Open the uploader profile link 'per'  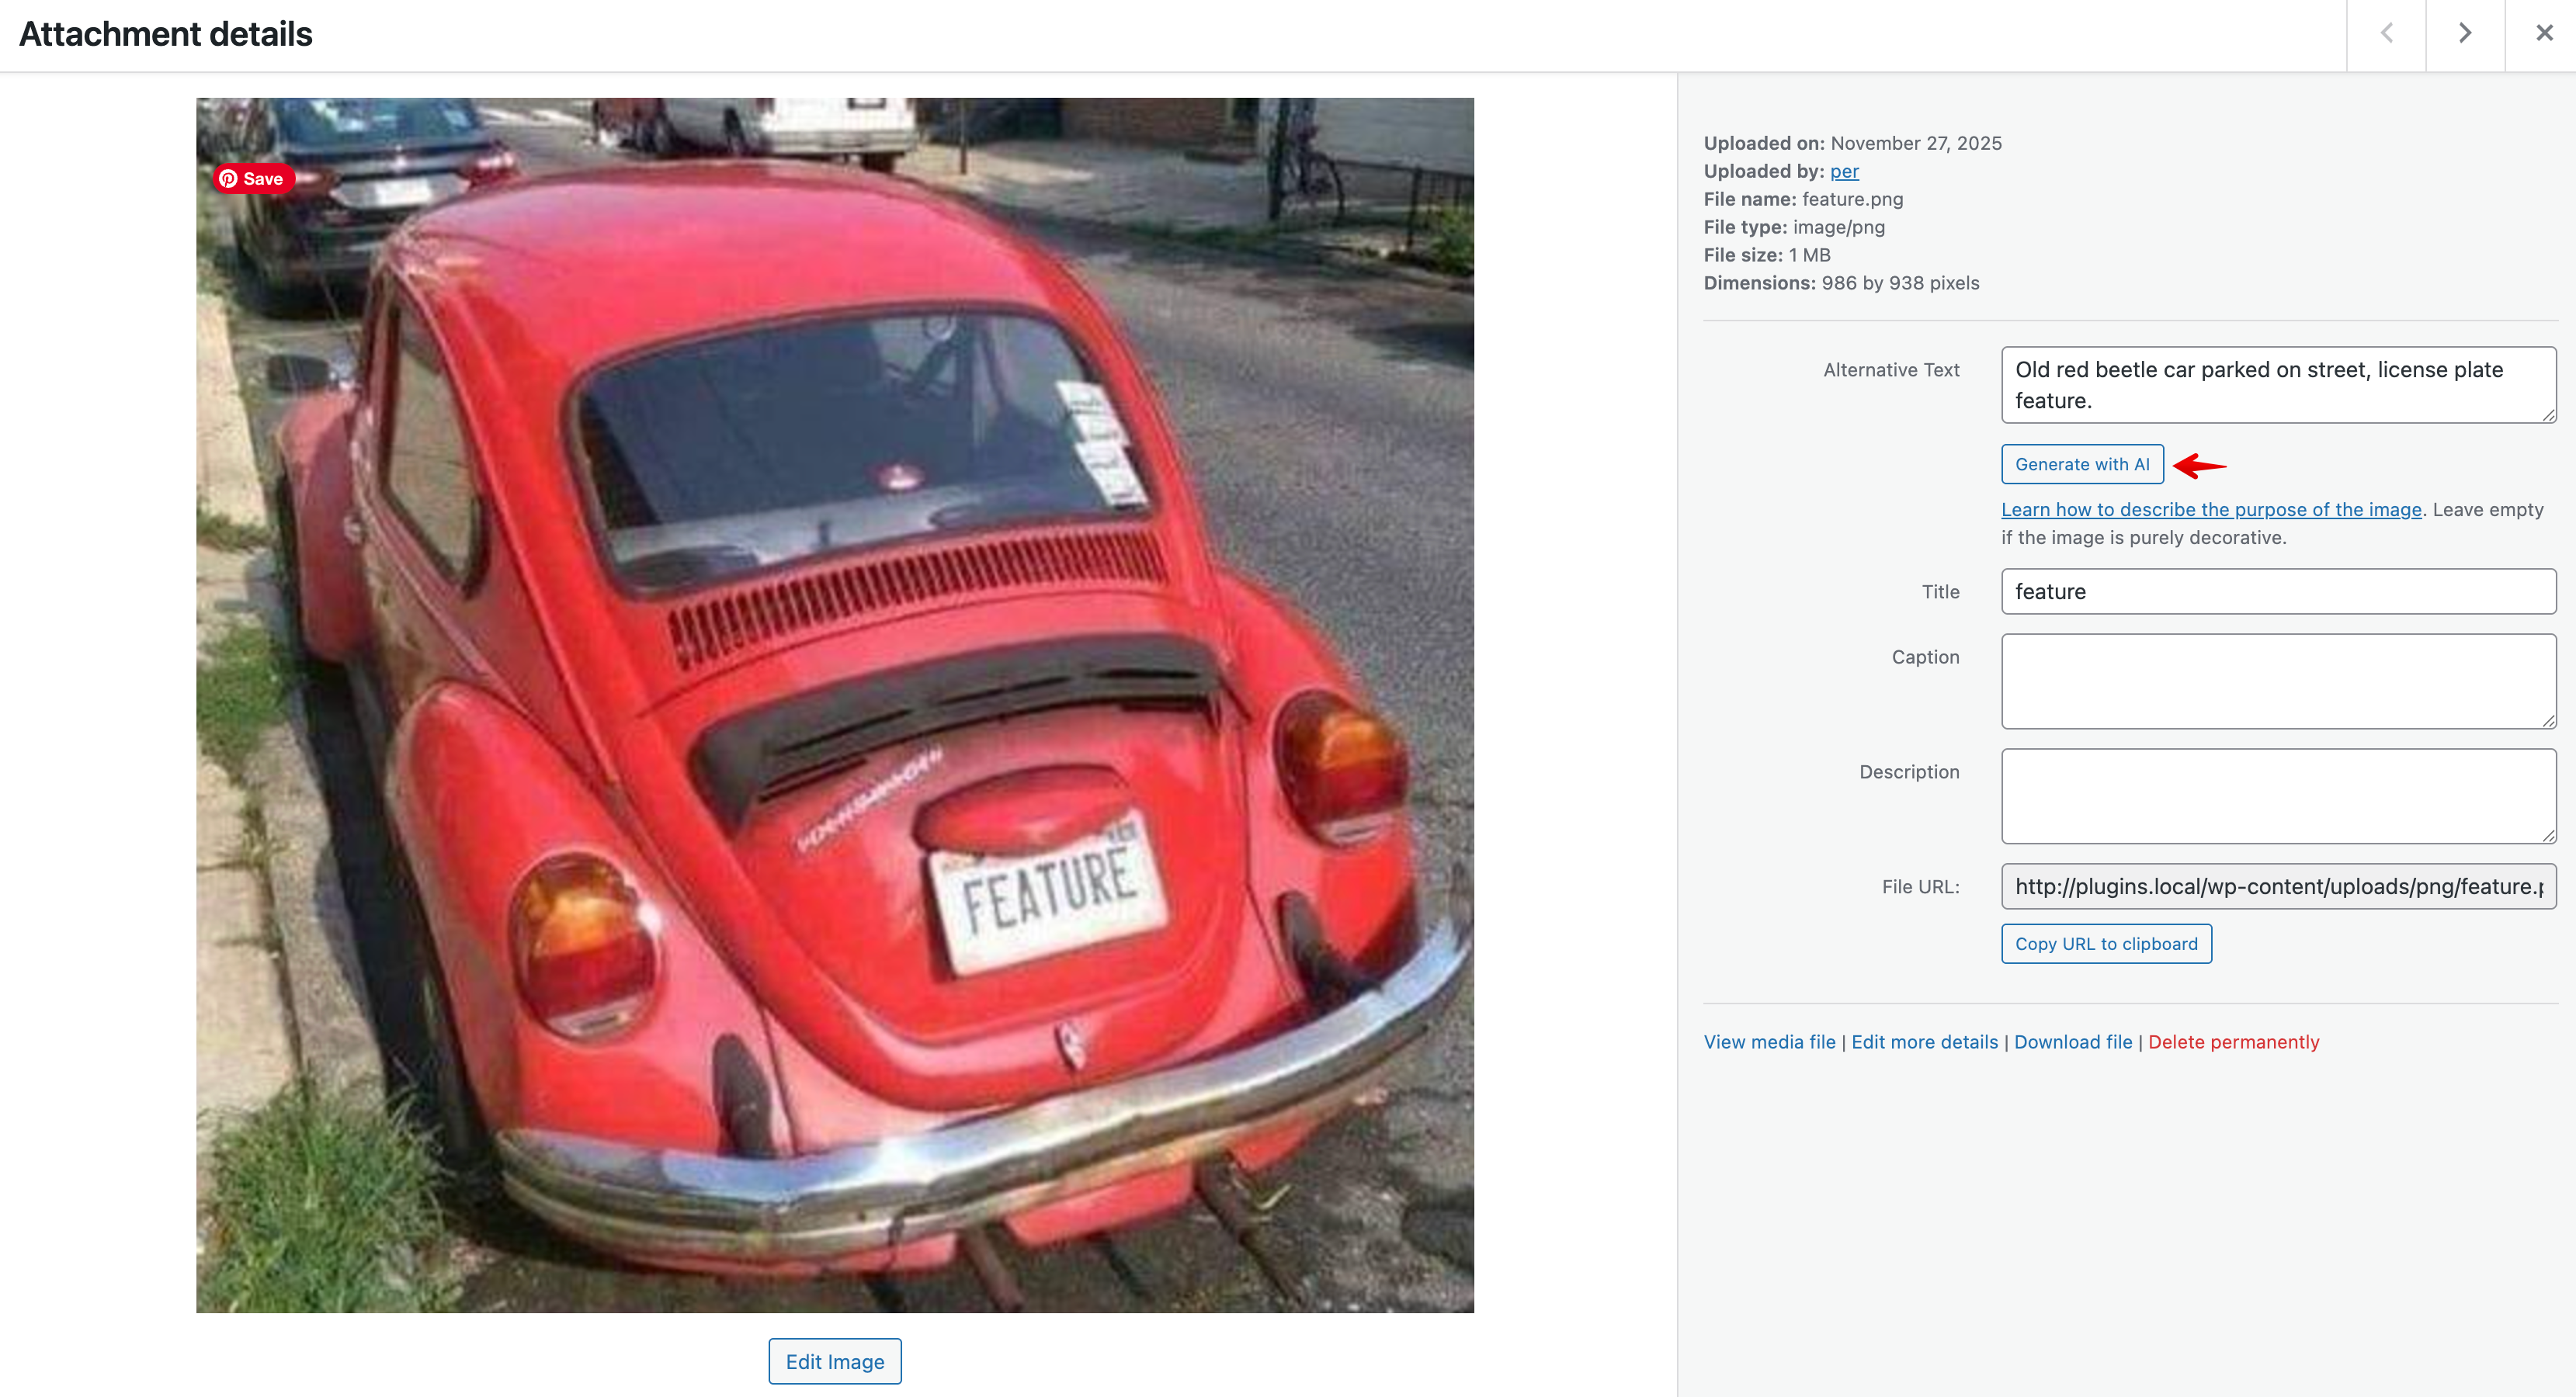[x=1844, y=171]
